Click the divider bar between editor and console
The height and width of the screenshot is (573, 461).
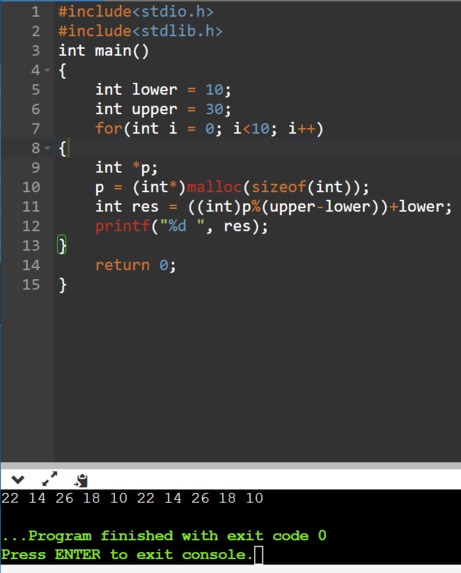click(x=230, y=466)
